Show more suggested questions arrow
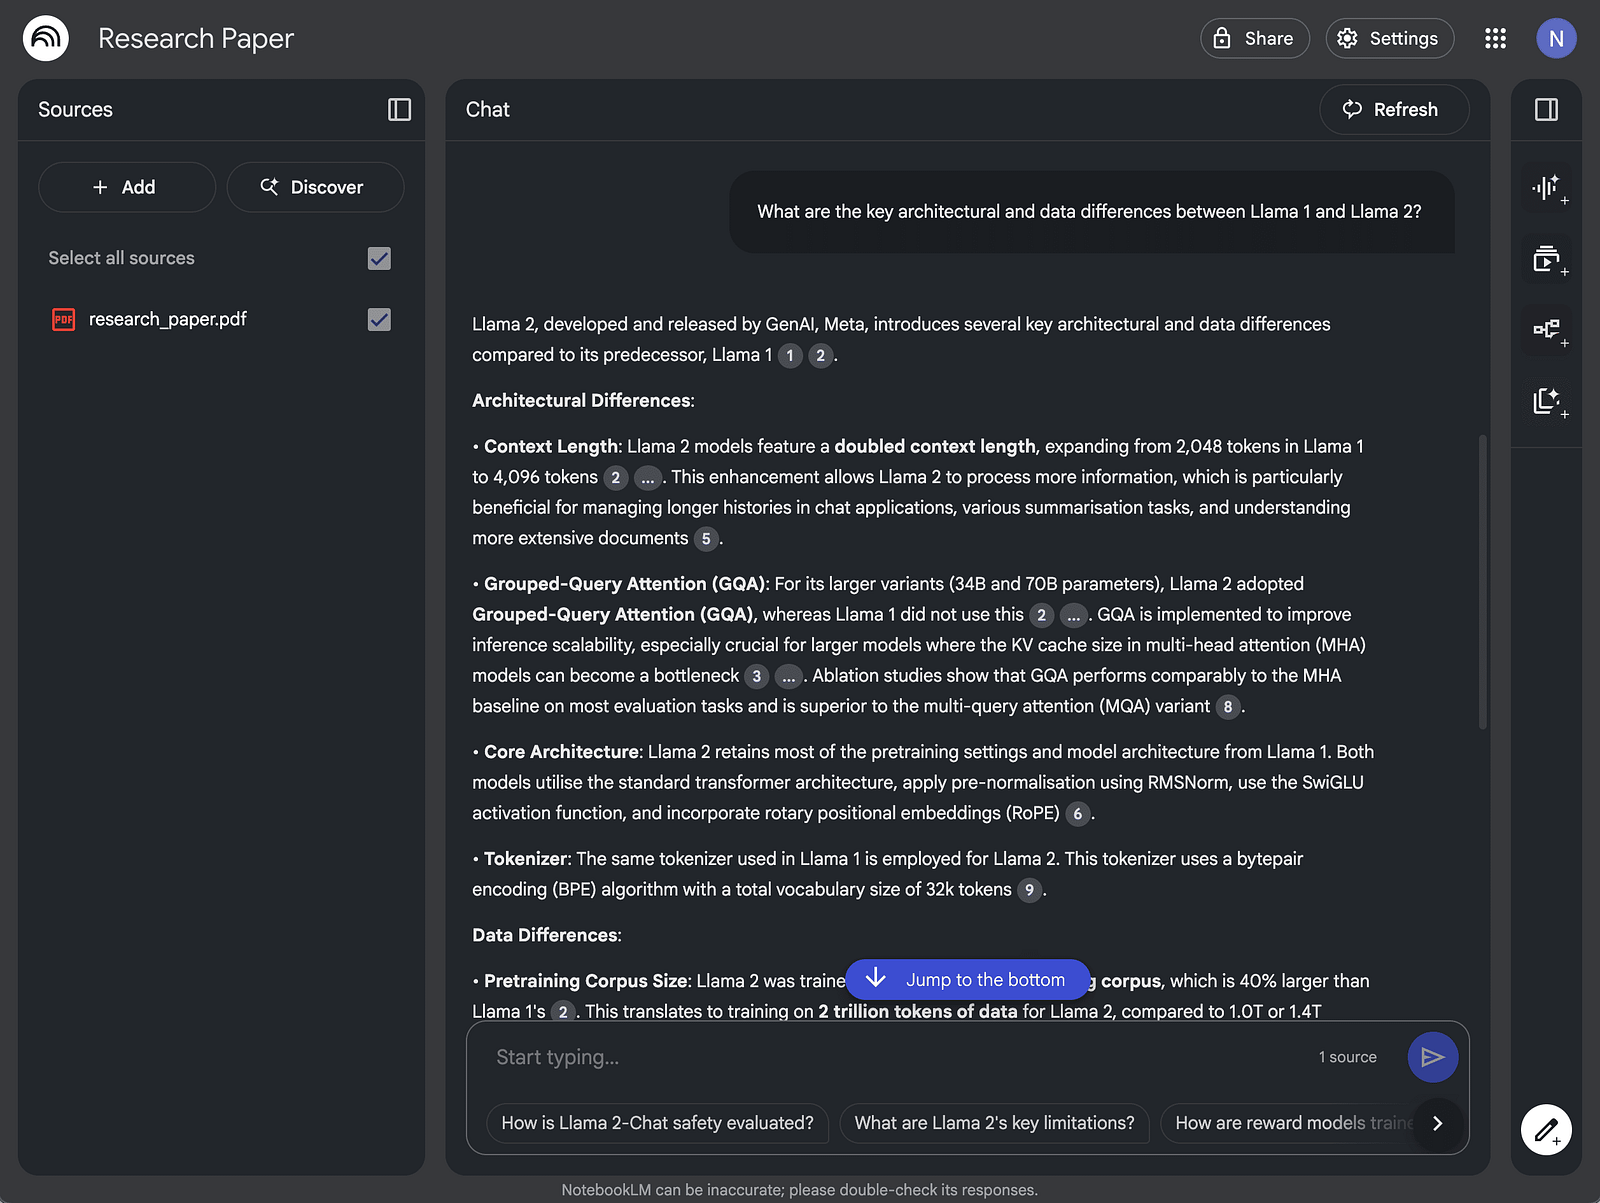Image resolution: width=1600 pixels, height=1203 pixels. tap(1437, 1123)
